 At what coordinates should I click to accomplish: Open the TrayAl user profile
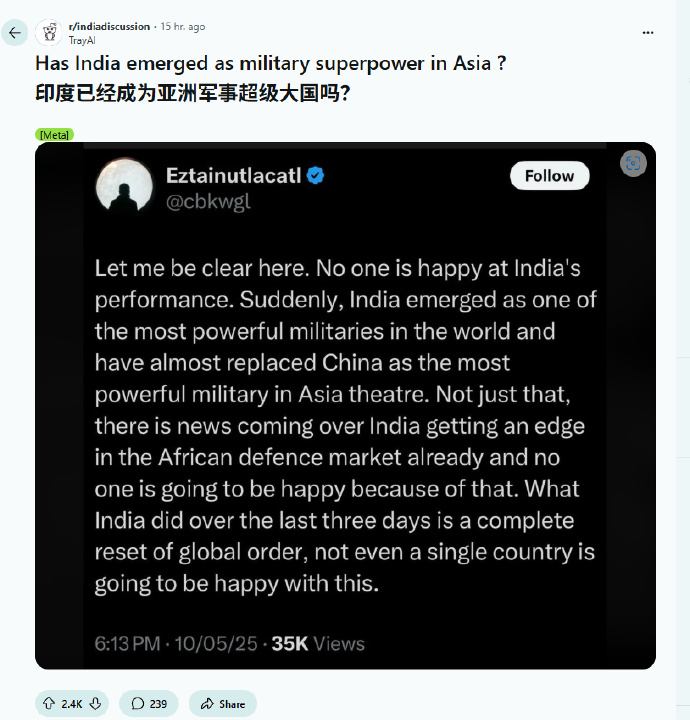[x=82, y=39]
